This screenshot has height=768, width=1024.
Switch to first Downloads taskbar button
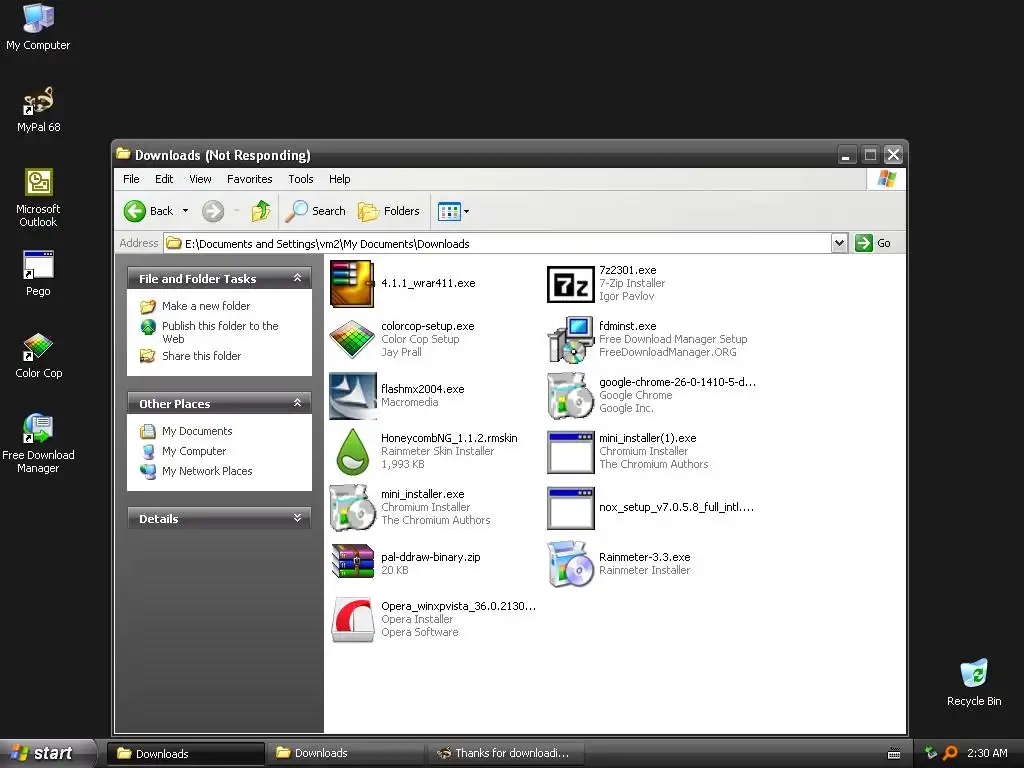pyautogui.click(x=186, y=754)
